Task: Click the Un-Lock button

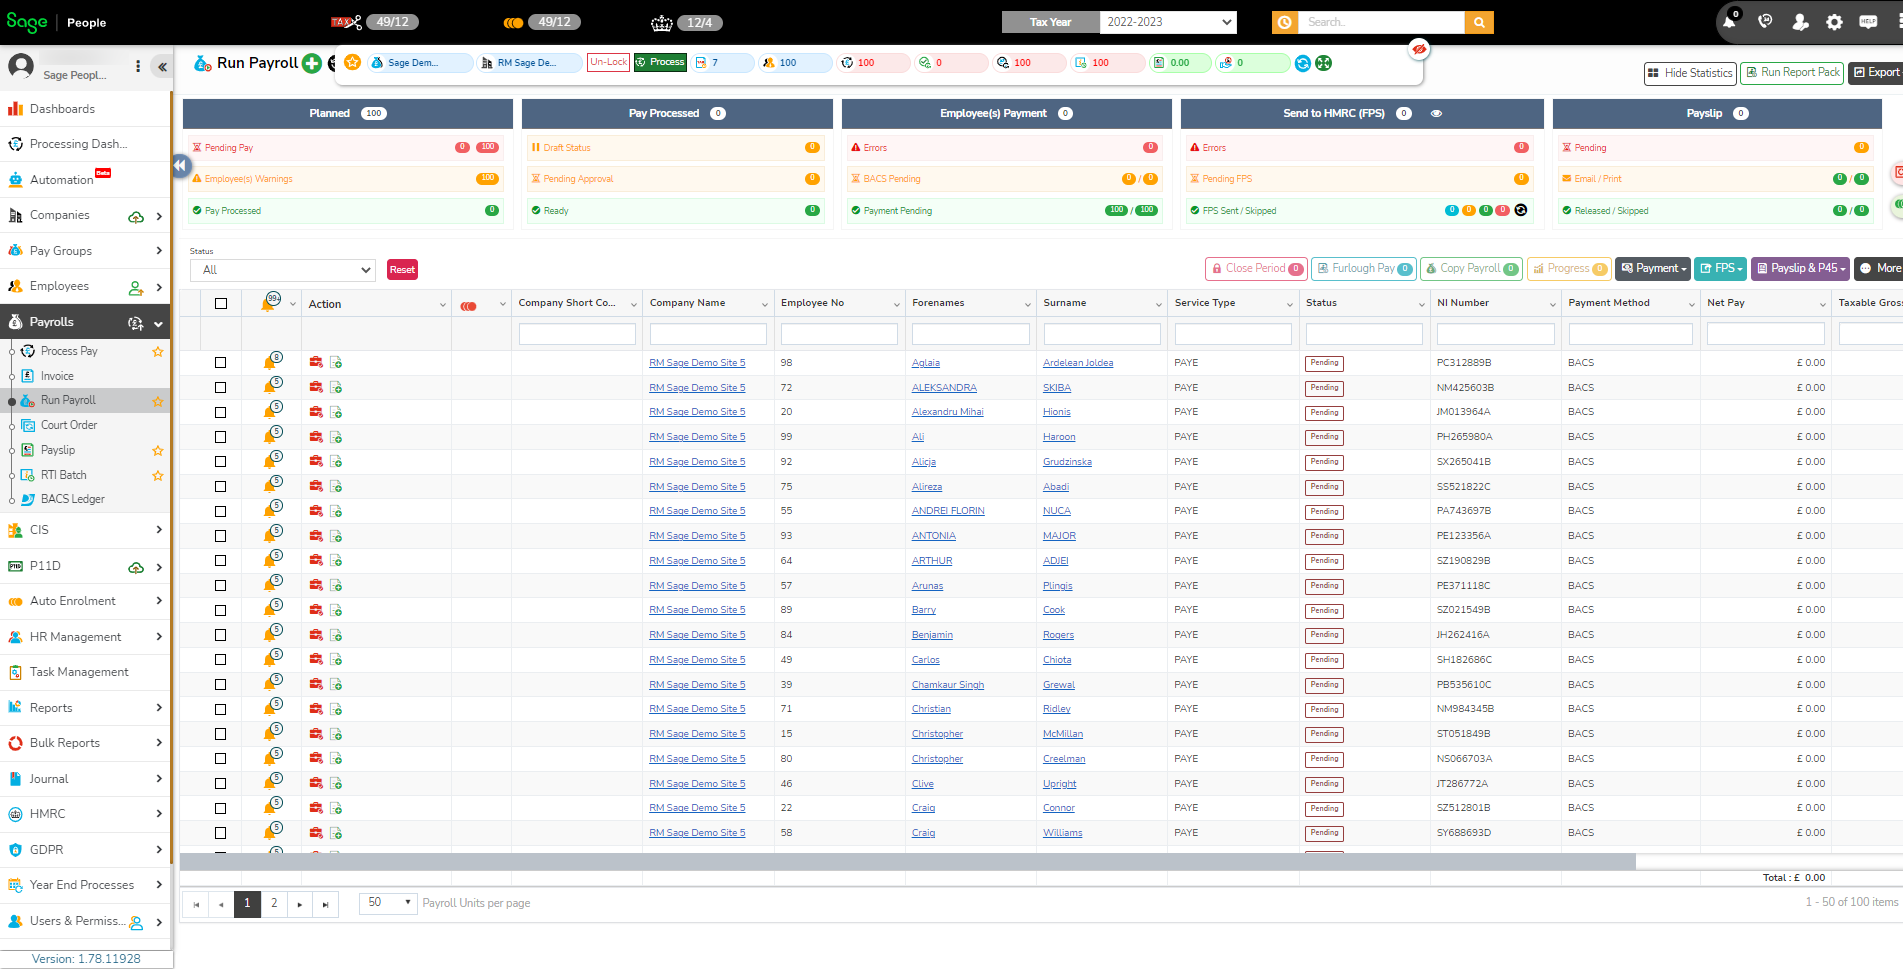Action: coord(608,62)
